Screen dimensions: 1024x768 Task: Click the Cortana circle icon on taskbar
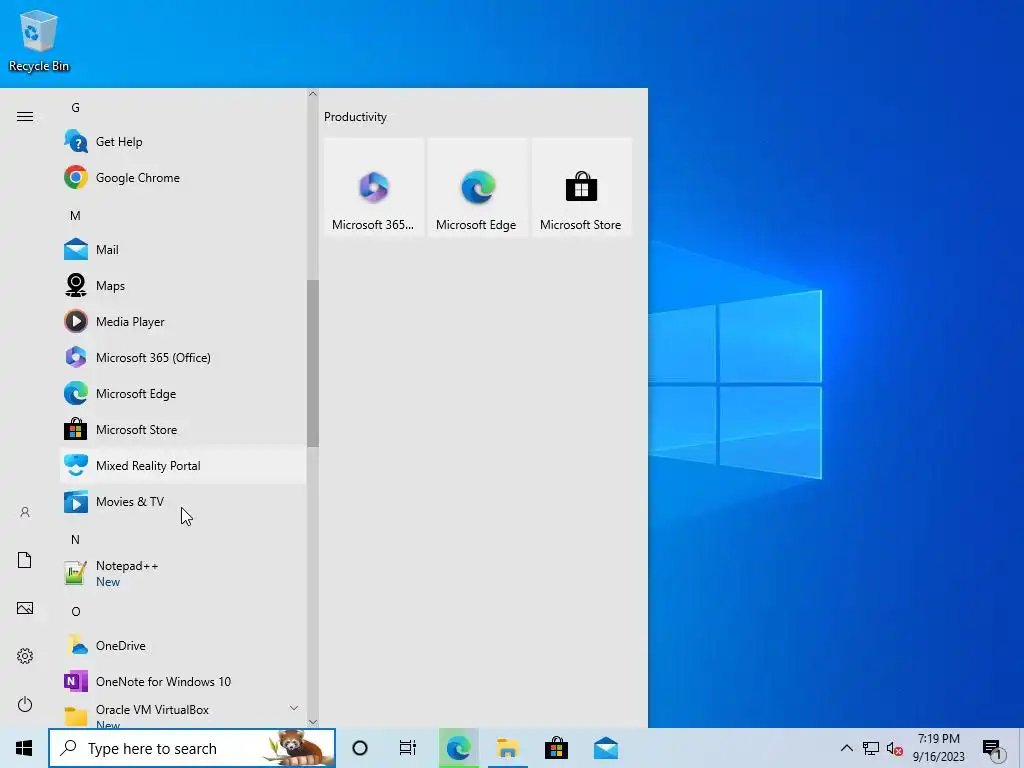[x=360, y=748]
